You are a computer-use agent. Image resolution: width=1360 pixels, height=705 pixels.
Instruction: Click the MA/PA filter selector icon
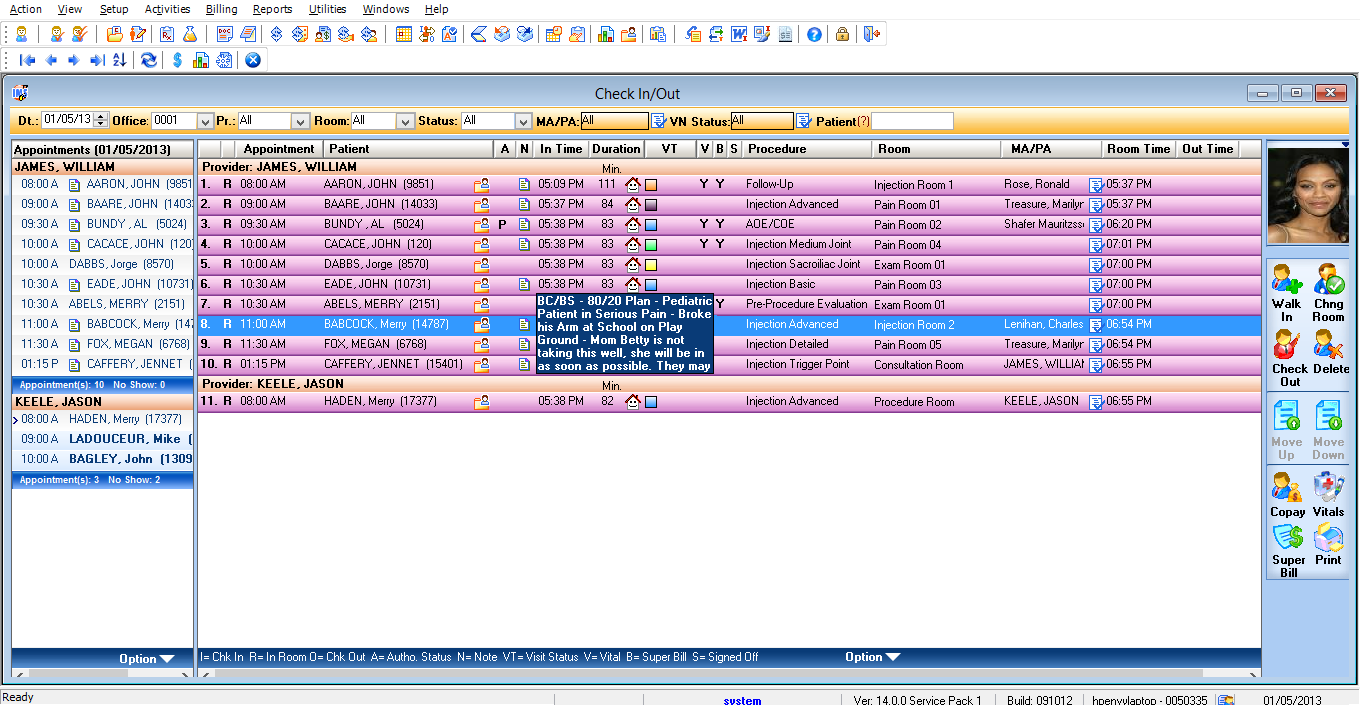[658, 121]
